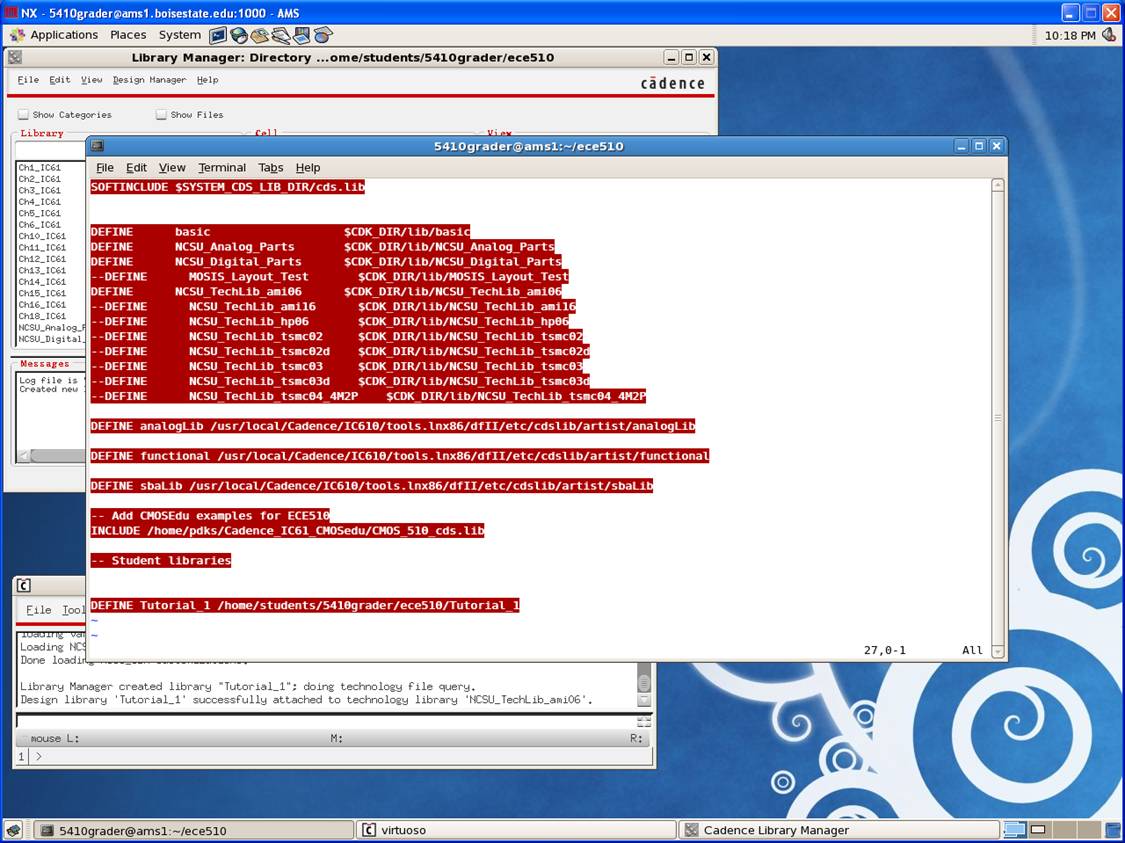Select Ch1_IC61 in the Library list
Viewport: 1125px width, 843px height.
(40, 167)
